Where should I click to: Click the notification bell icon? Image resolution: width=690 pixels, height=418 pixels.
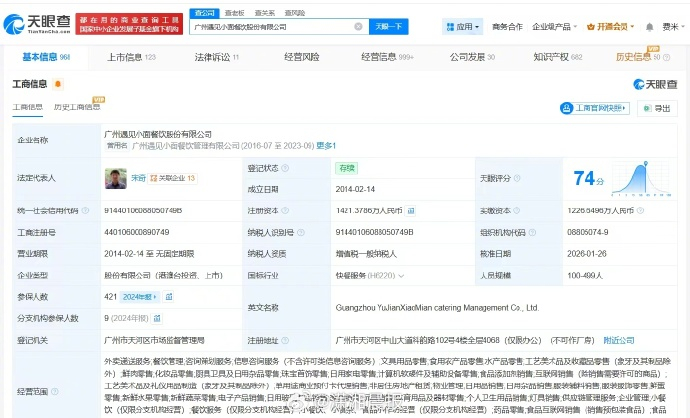click(x=649, y=27)
